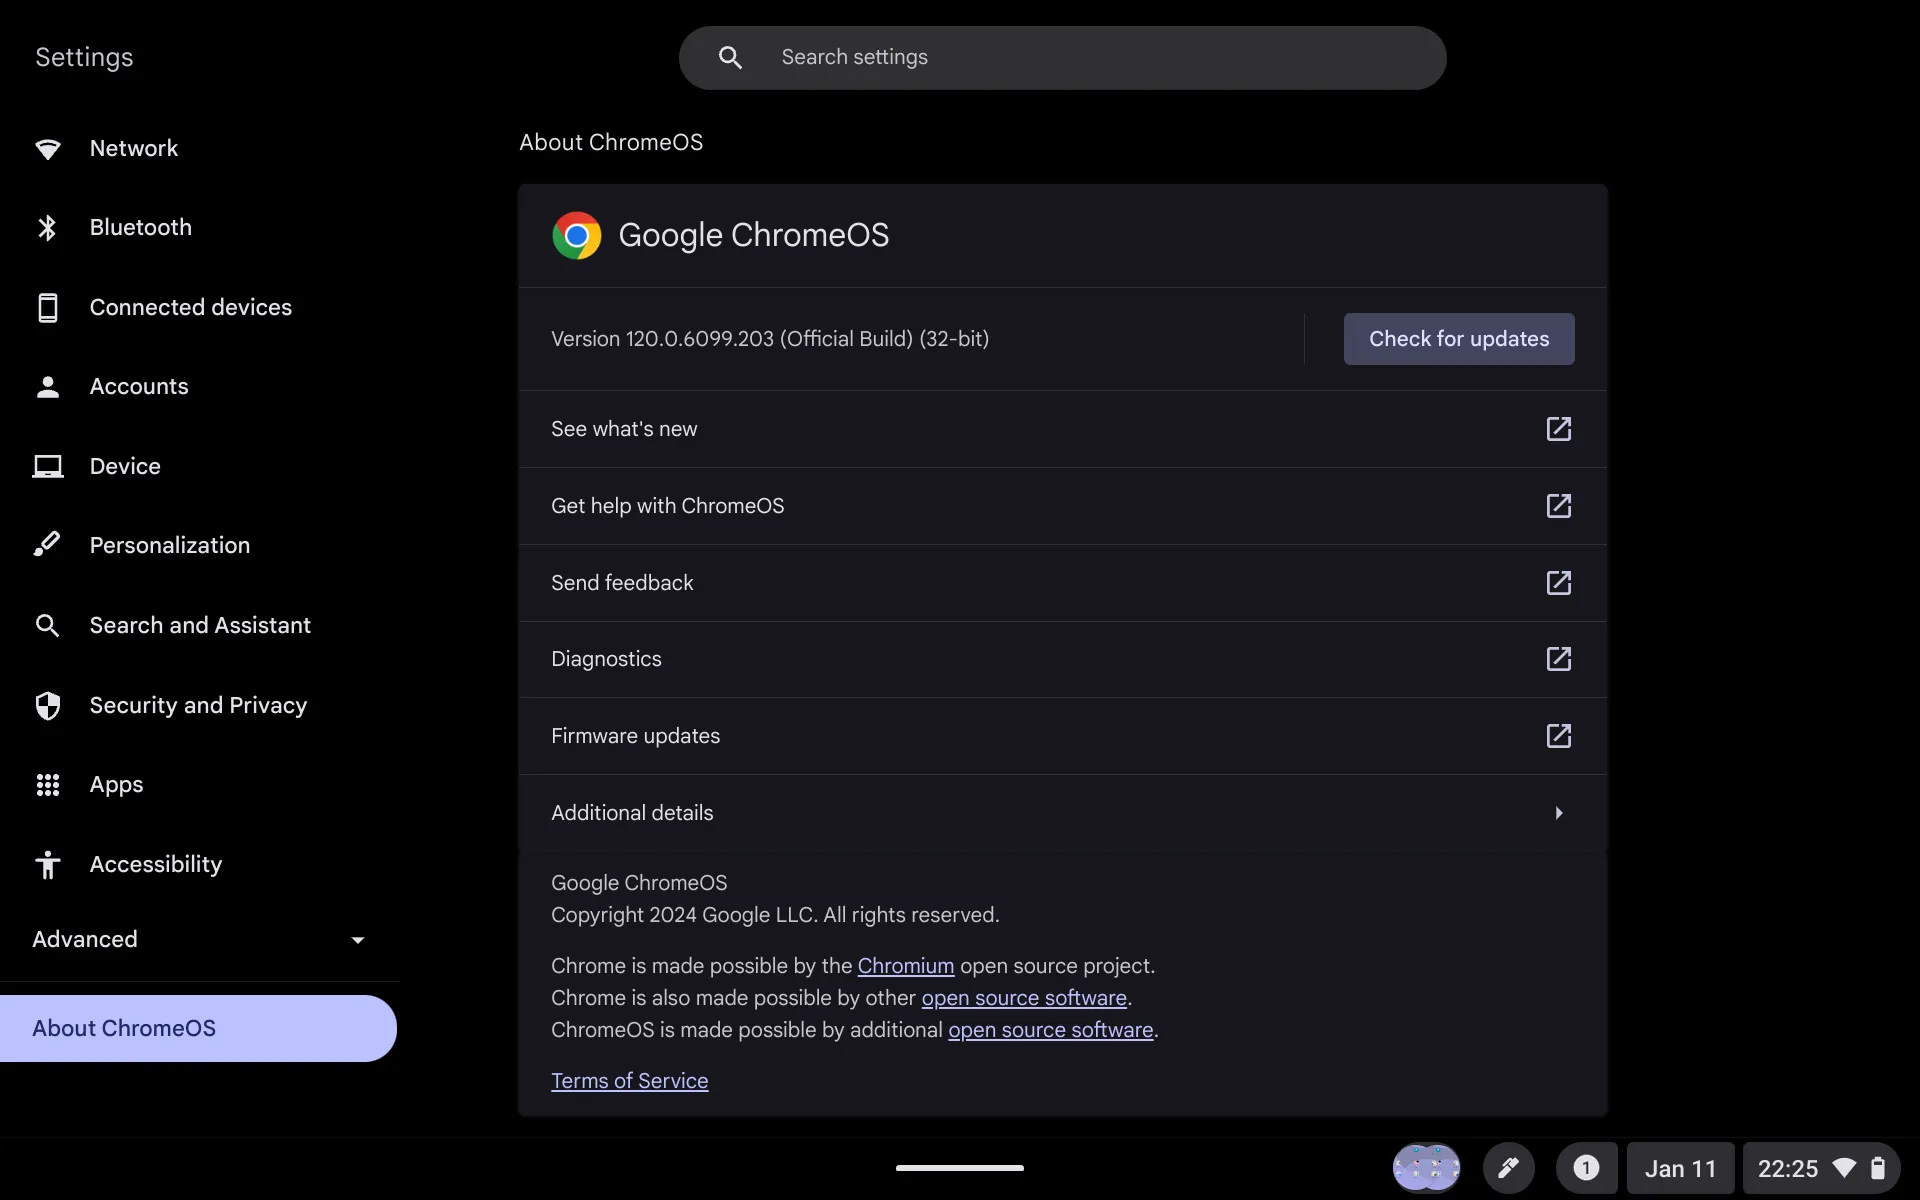
Task: Open the 22:25 status tray
Action: pyautogui.click(x=1820, y=1168)
